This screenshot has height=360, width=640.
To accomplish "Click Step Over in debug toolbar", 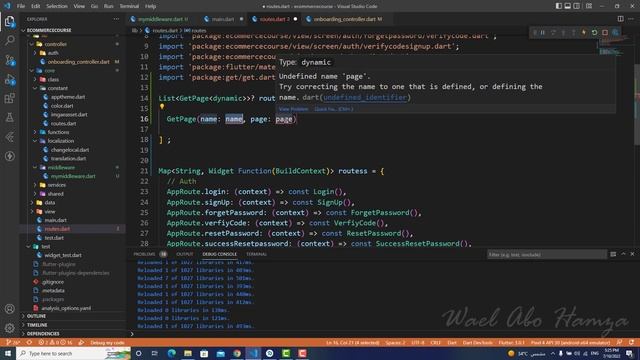I will pyautogui.click(x=553, y=32).
